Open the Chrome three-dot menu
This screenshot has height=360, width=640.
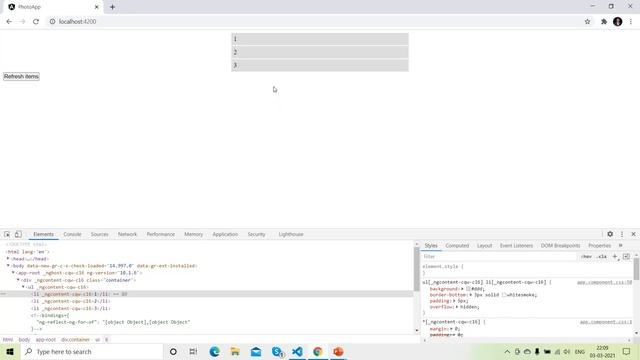[x=631, y=22]
